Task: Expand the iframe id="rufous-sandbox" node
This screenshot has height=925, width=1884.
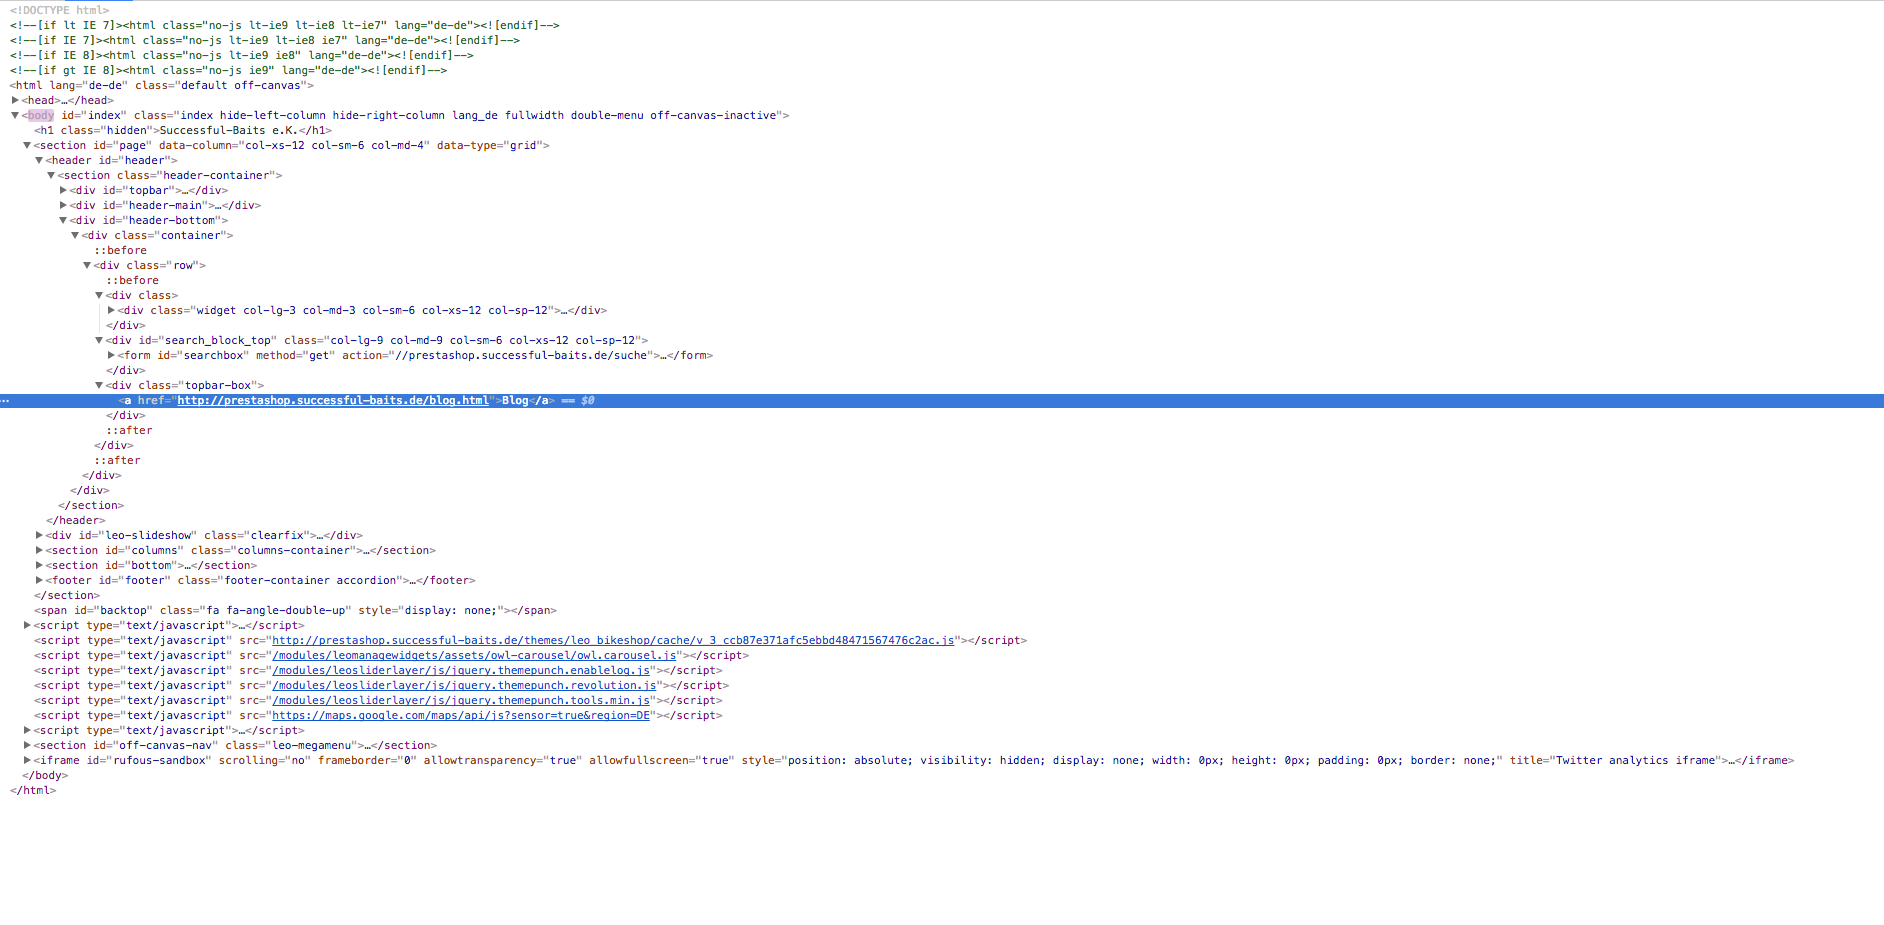Action: (27, 760)
